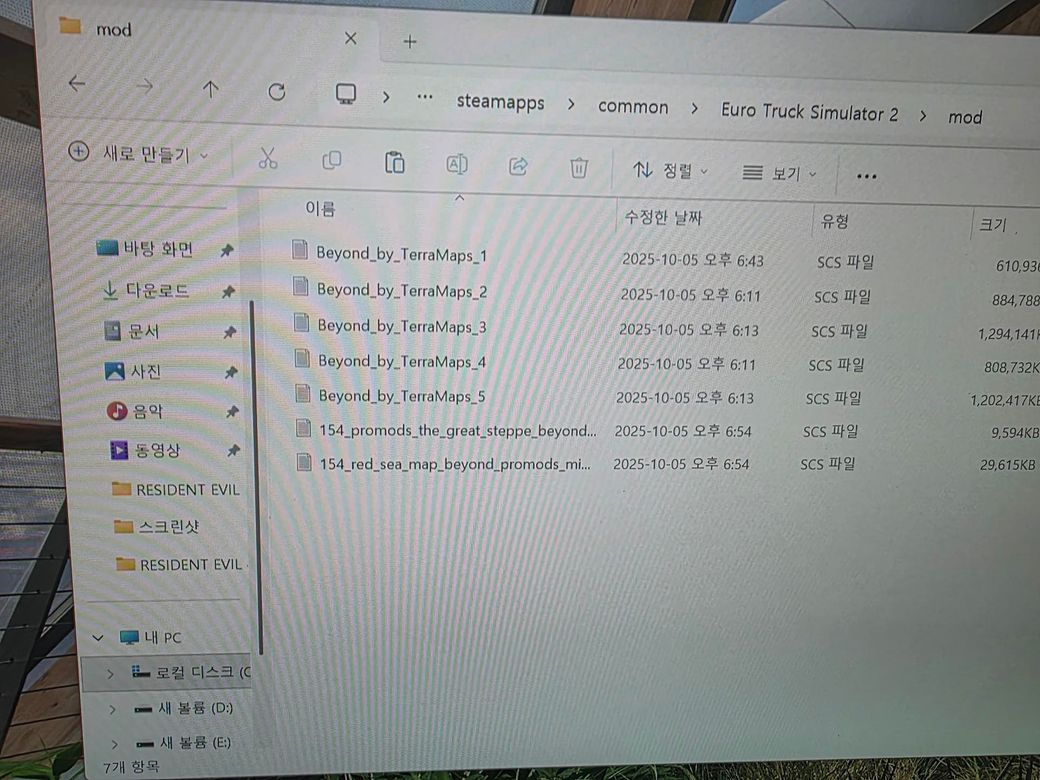
Task: Open the 새로 만들기 dropdown
Action: (139, 153)
